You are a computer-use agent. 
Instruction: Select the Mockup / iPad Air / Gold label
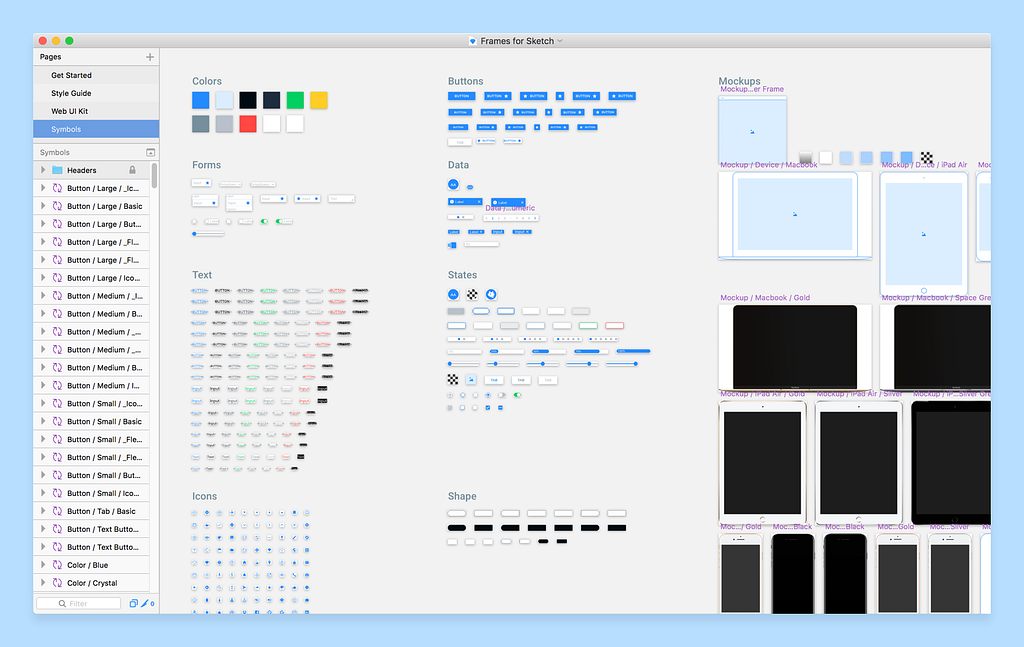[762, 394]
